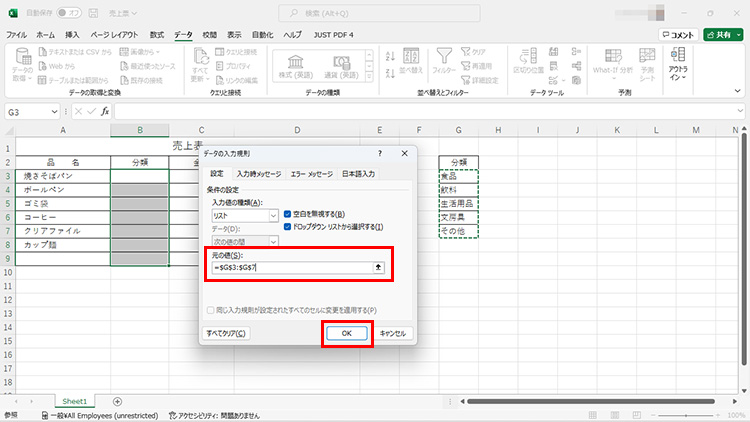This screenshot has height=422, width=750.
Task: Click the add new sheet plus icon
Action: 117,401
